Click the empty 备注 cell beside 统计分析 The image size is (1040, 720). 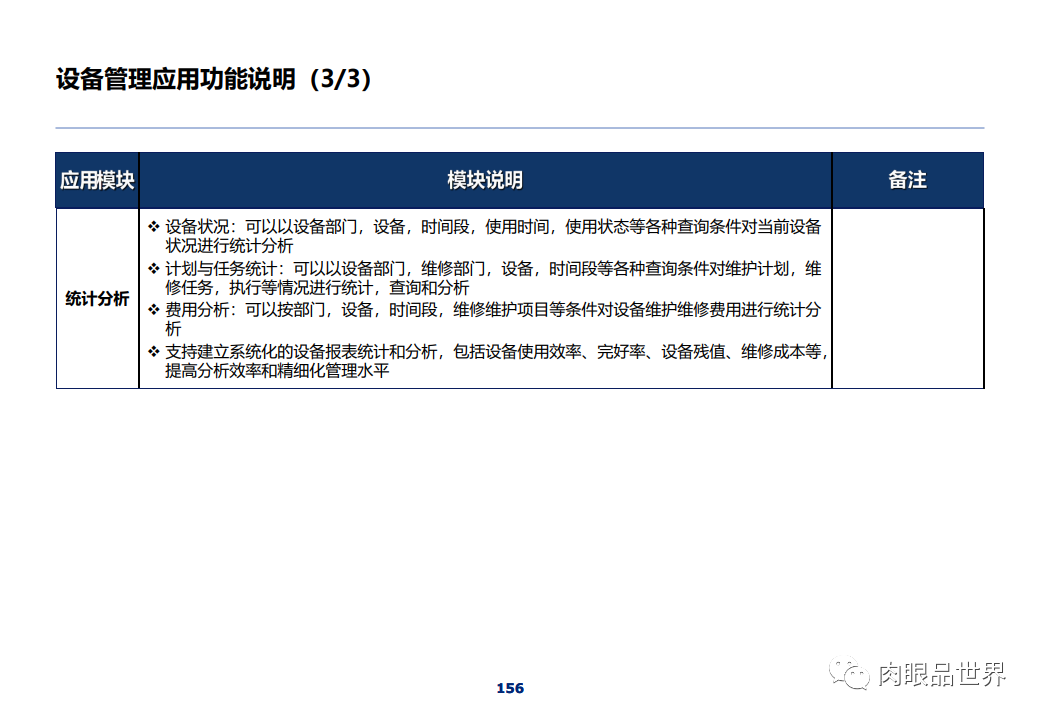908,299
